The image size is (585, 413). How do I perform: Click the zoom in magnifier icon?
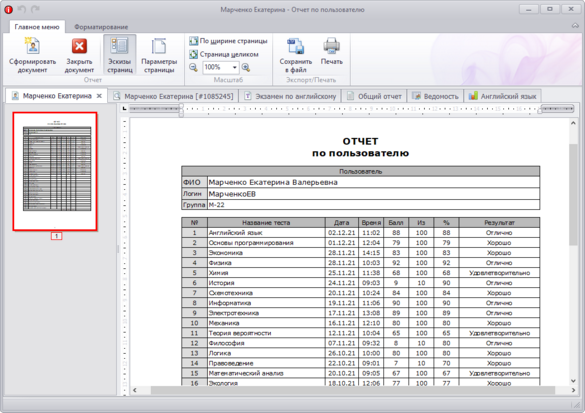point(246,68)
